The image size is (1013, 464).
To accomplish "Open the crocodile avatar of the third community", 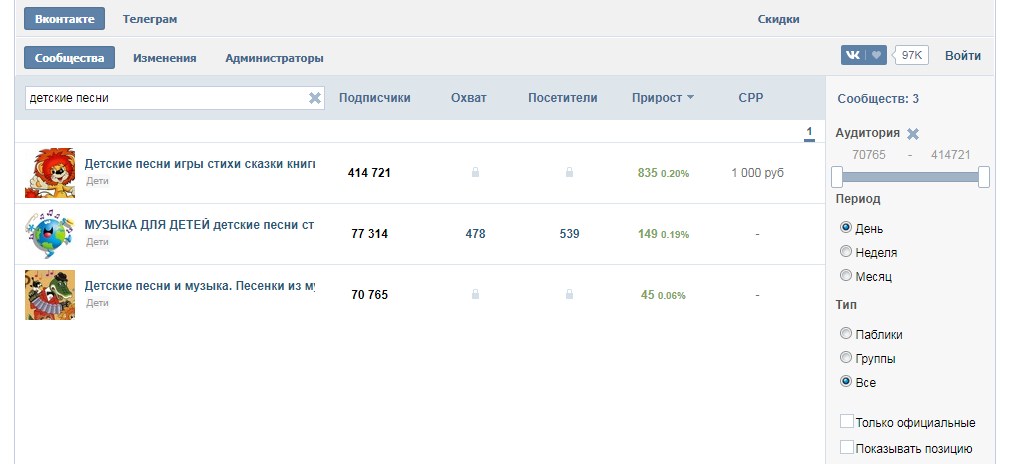I will [x=50, y=295].
